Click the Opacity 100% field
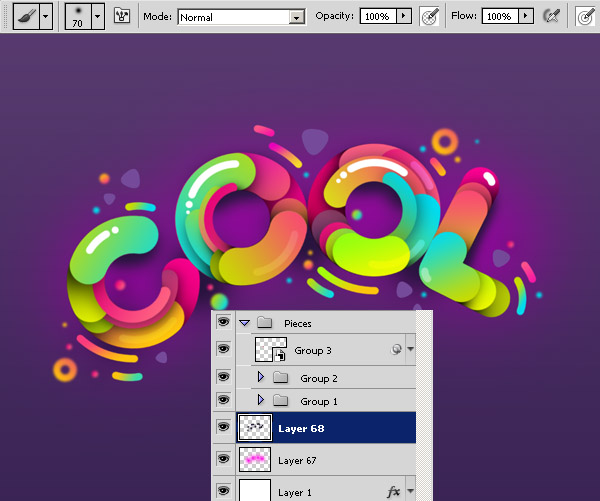The image size is (600, 501). tap(378, 16)
